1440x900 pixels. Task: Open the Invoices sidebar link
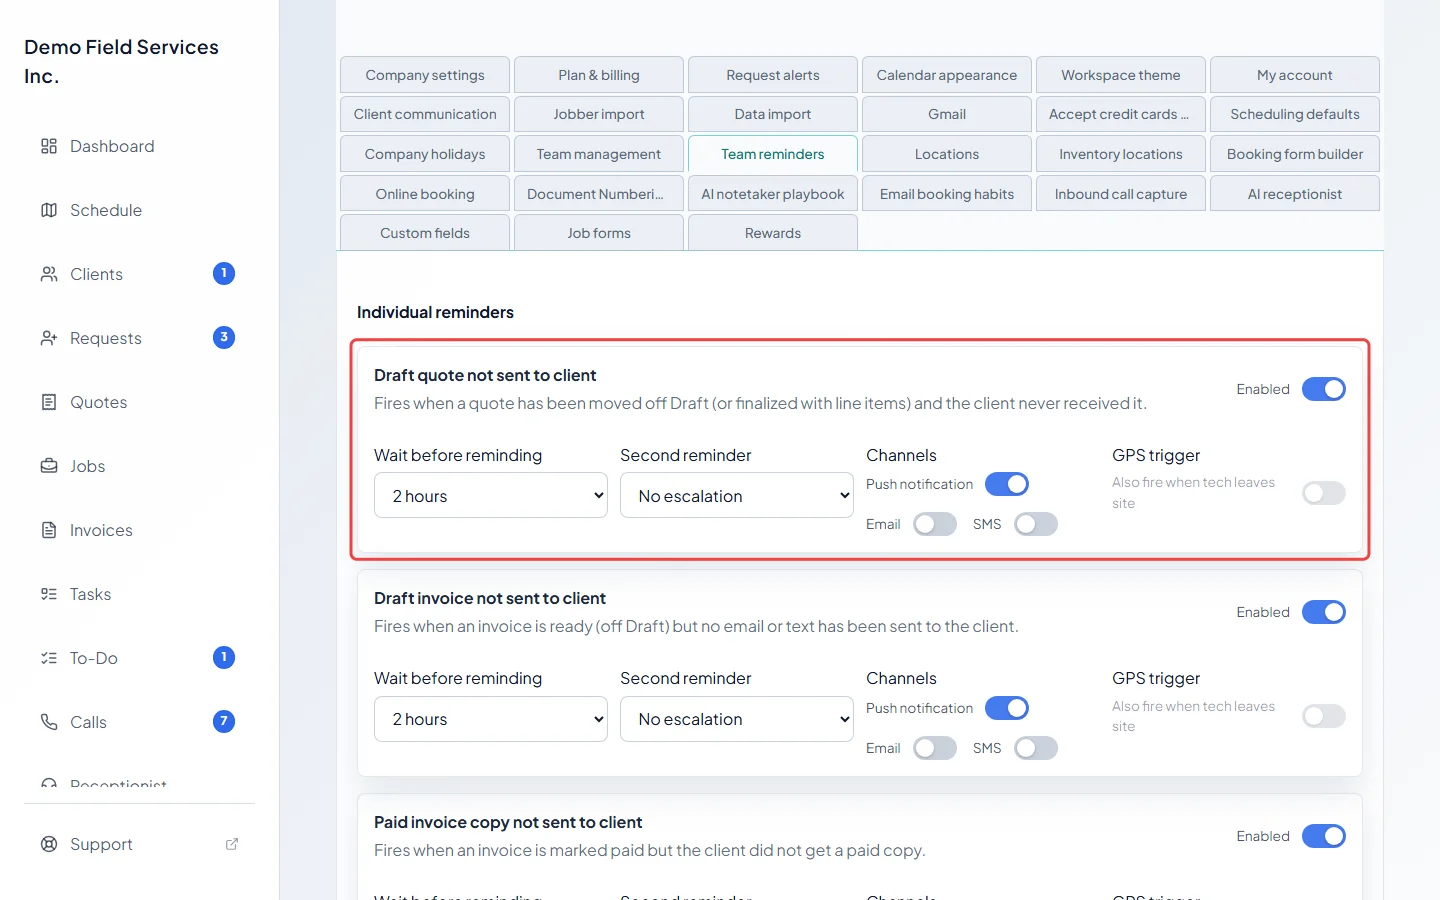click(101, 530)
